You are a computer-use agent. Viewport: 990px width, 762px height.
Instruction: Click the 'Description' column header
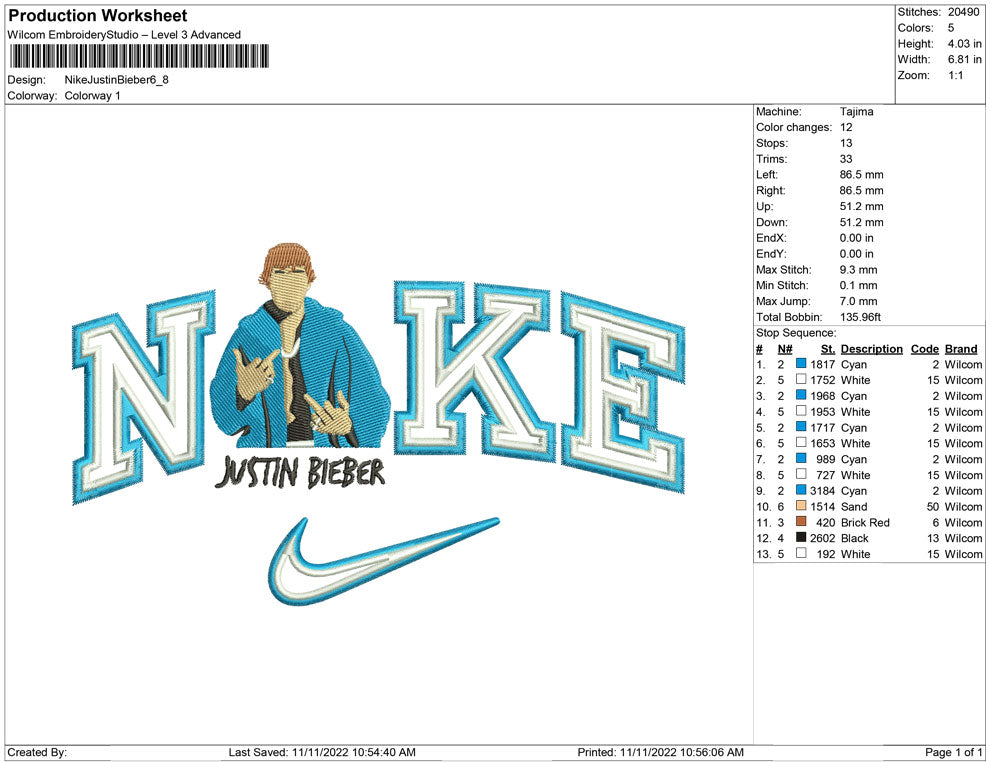872,348
